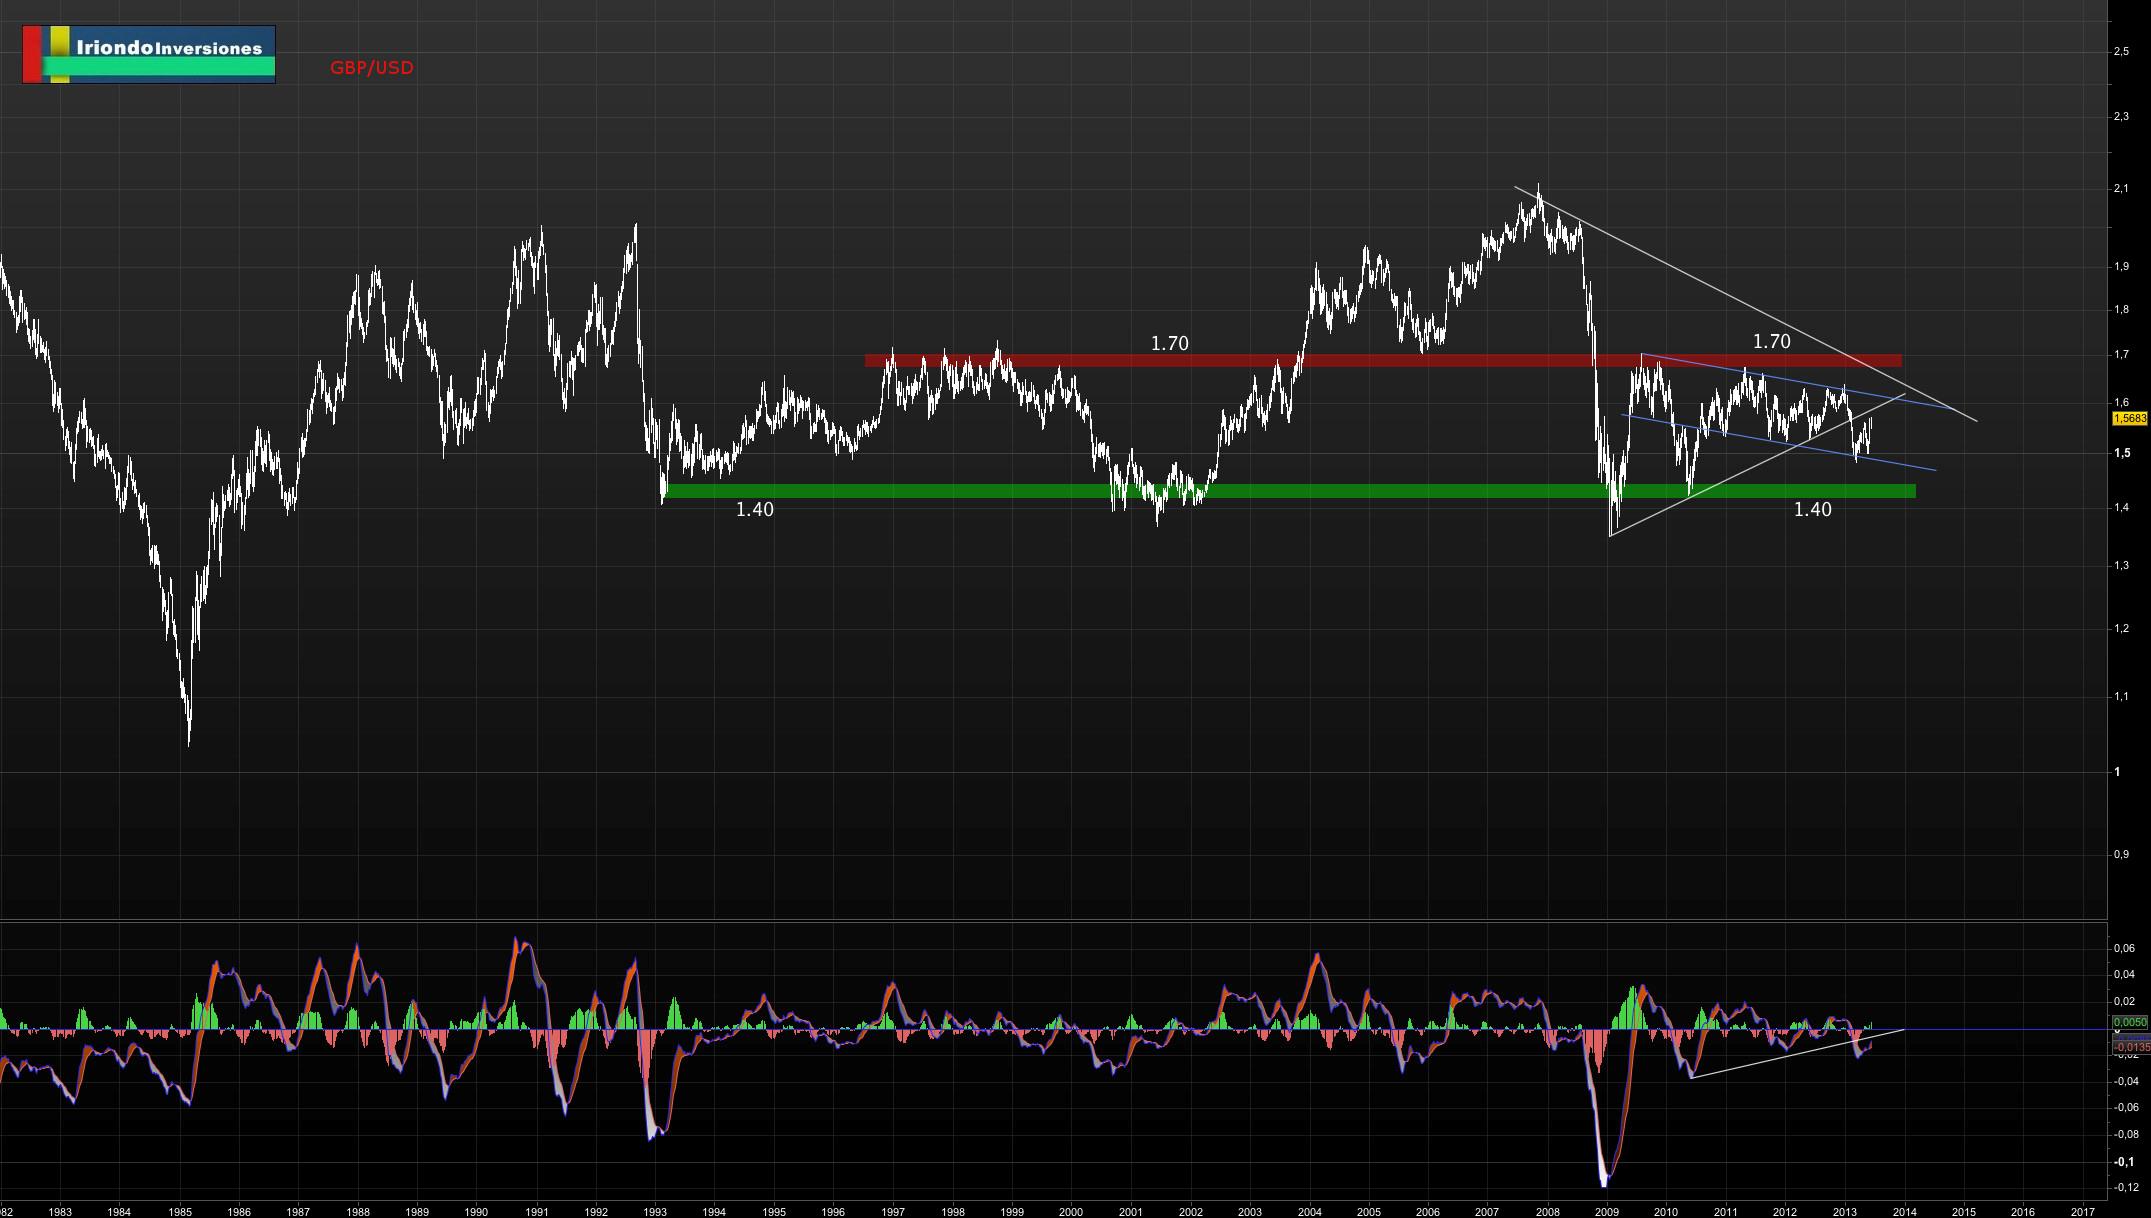Select the yellow 1,5683 current price tag

[x=2129, y=419]
